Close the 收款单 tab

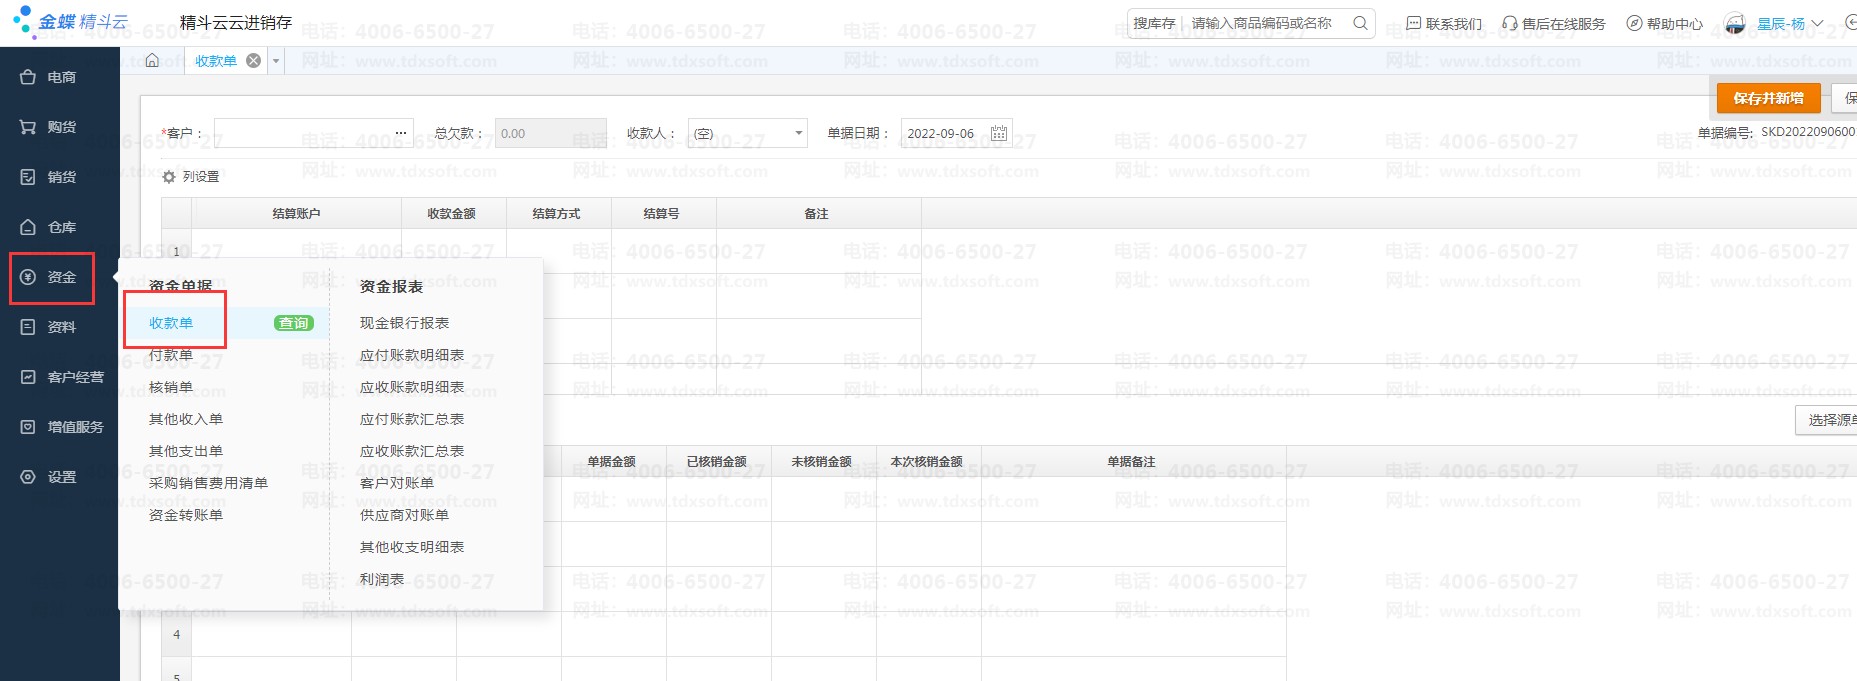tap(254, 61)
